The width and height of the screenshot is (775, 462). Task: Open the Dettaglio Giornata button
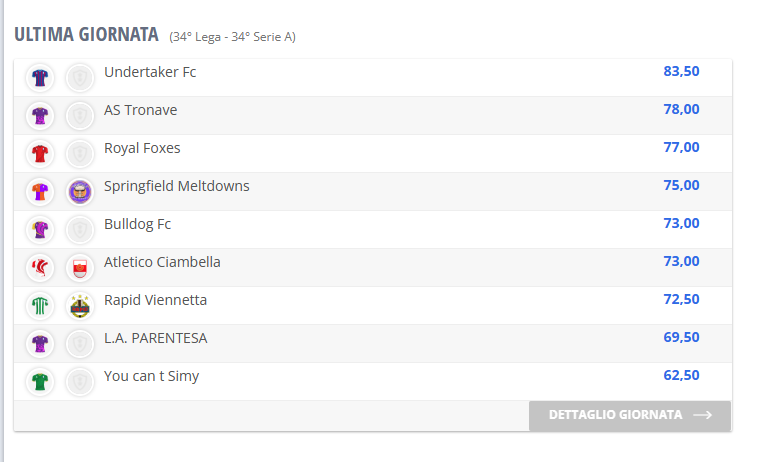tap(630, 416)
